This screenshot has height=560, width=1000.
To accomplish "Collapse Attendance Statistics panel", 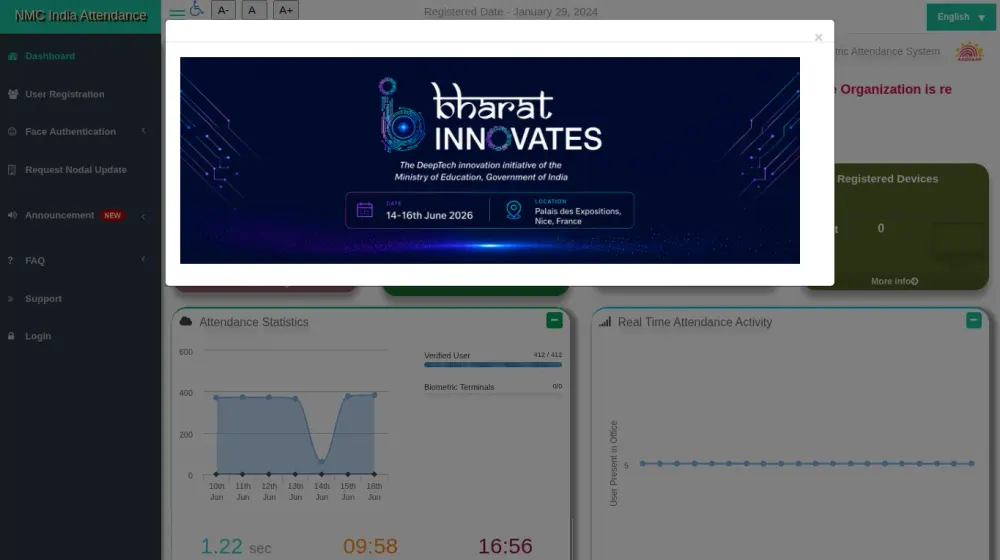I will click(554, 320).
